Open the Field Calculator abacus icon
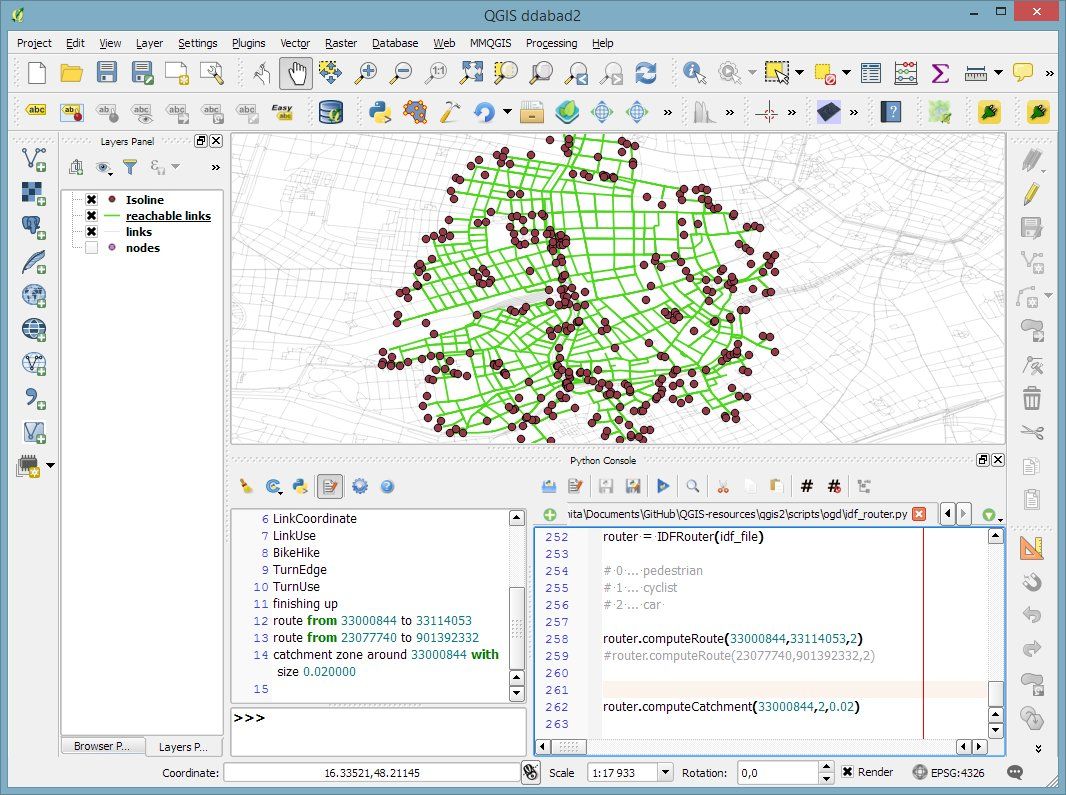Screen dimensions: 1066x795 905,73
